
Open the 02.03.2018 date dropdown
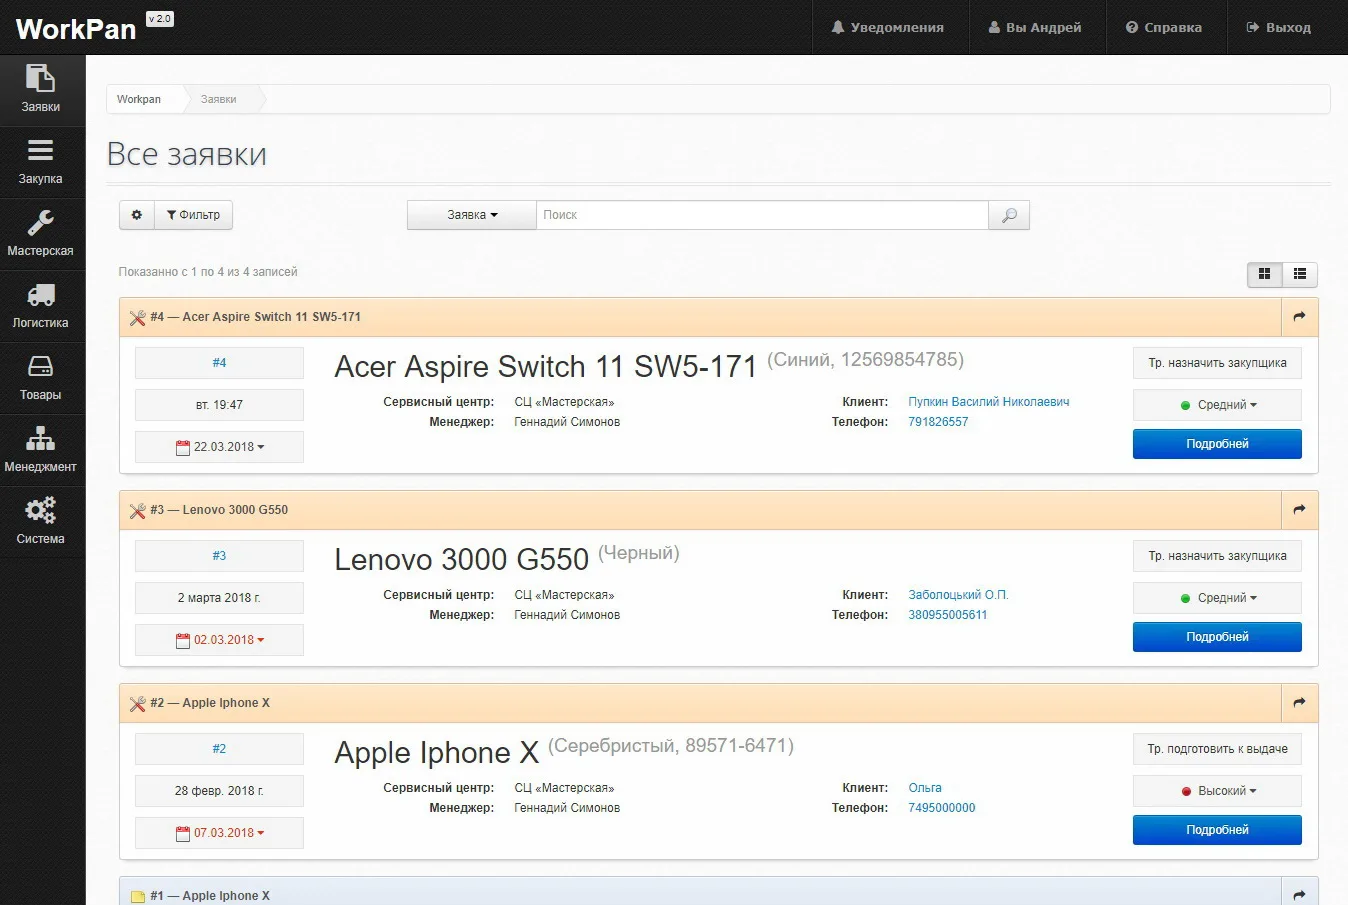click(219, 640)
